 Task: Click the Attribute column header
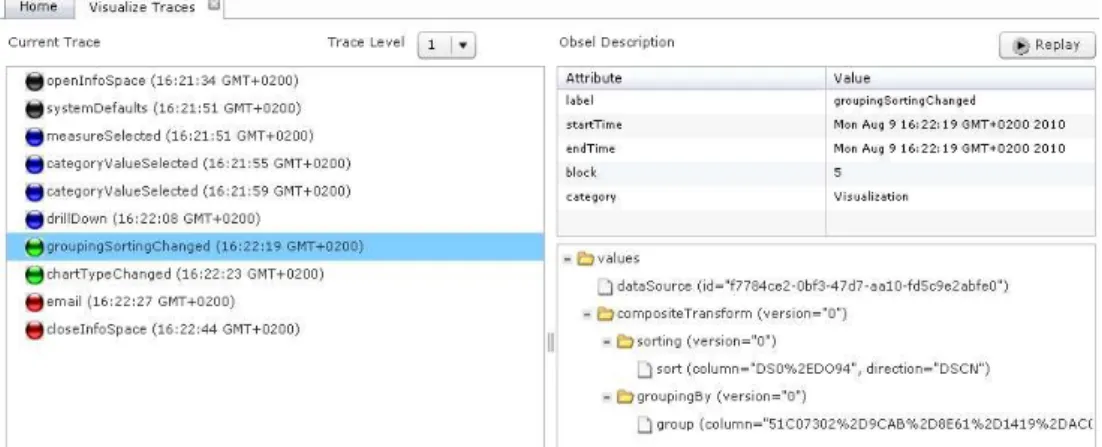[x=692, y=78]
